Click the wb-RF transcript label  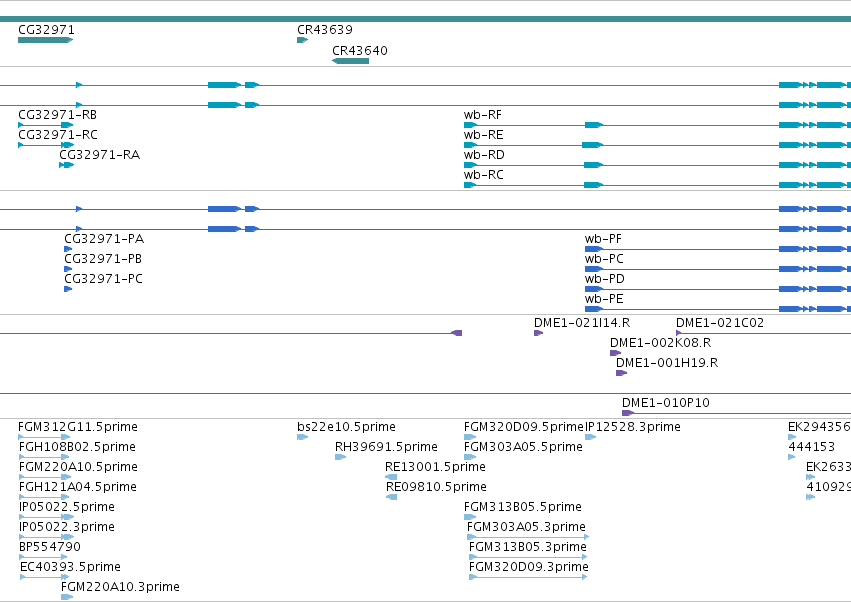click(x=483, y=115)
